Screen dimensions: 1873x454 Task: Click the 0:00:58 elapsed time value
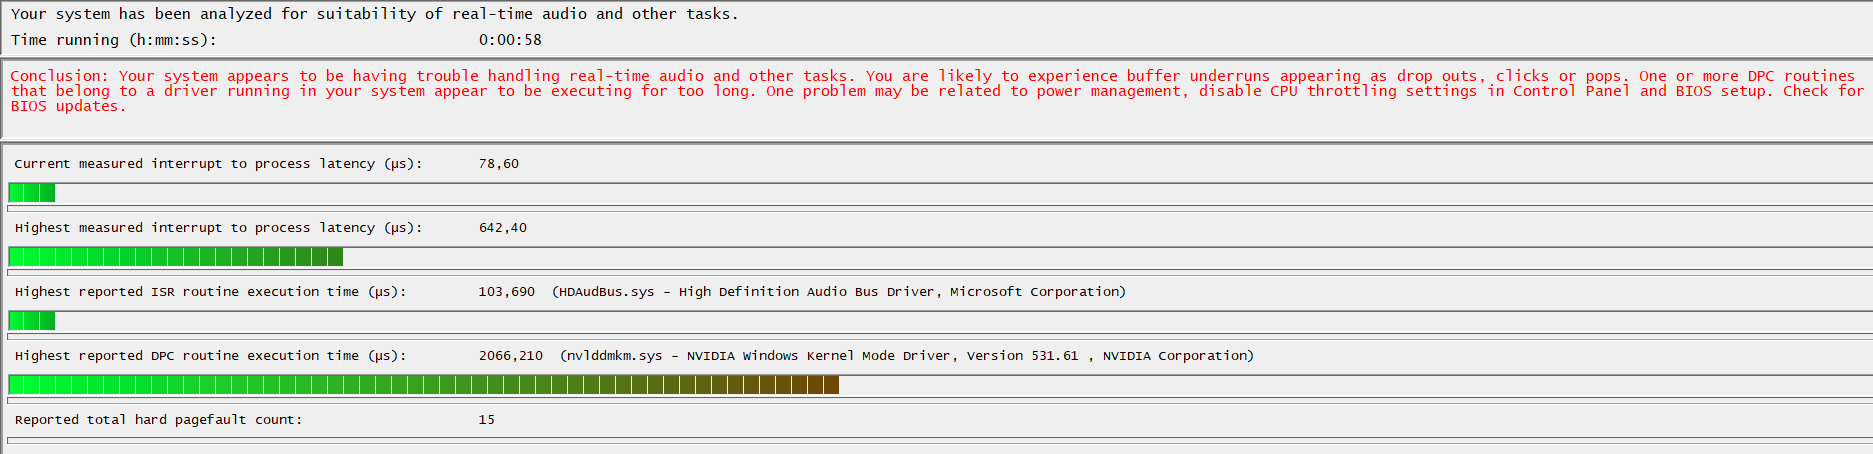click(510, 40)
